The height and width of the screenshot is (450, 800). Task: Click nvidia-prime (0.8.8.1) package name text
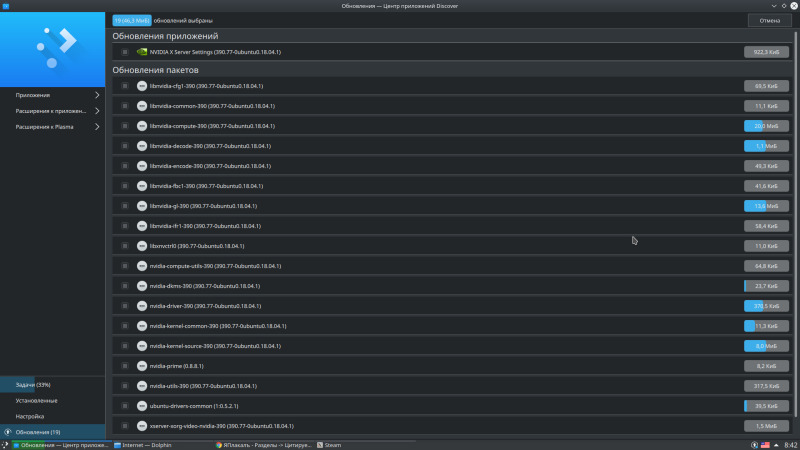(x=177, y=366)
